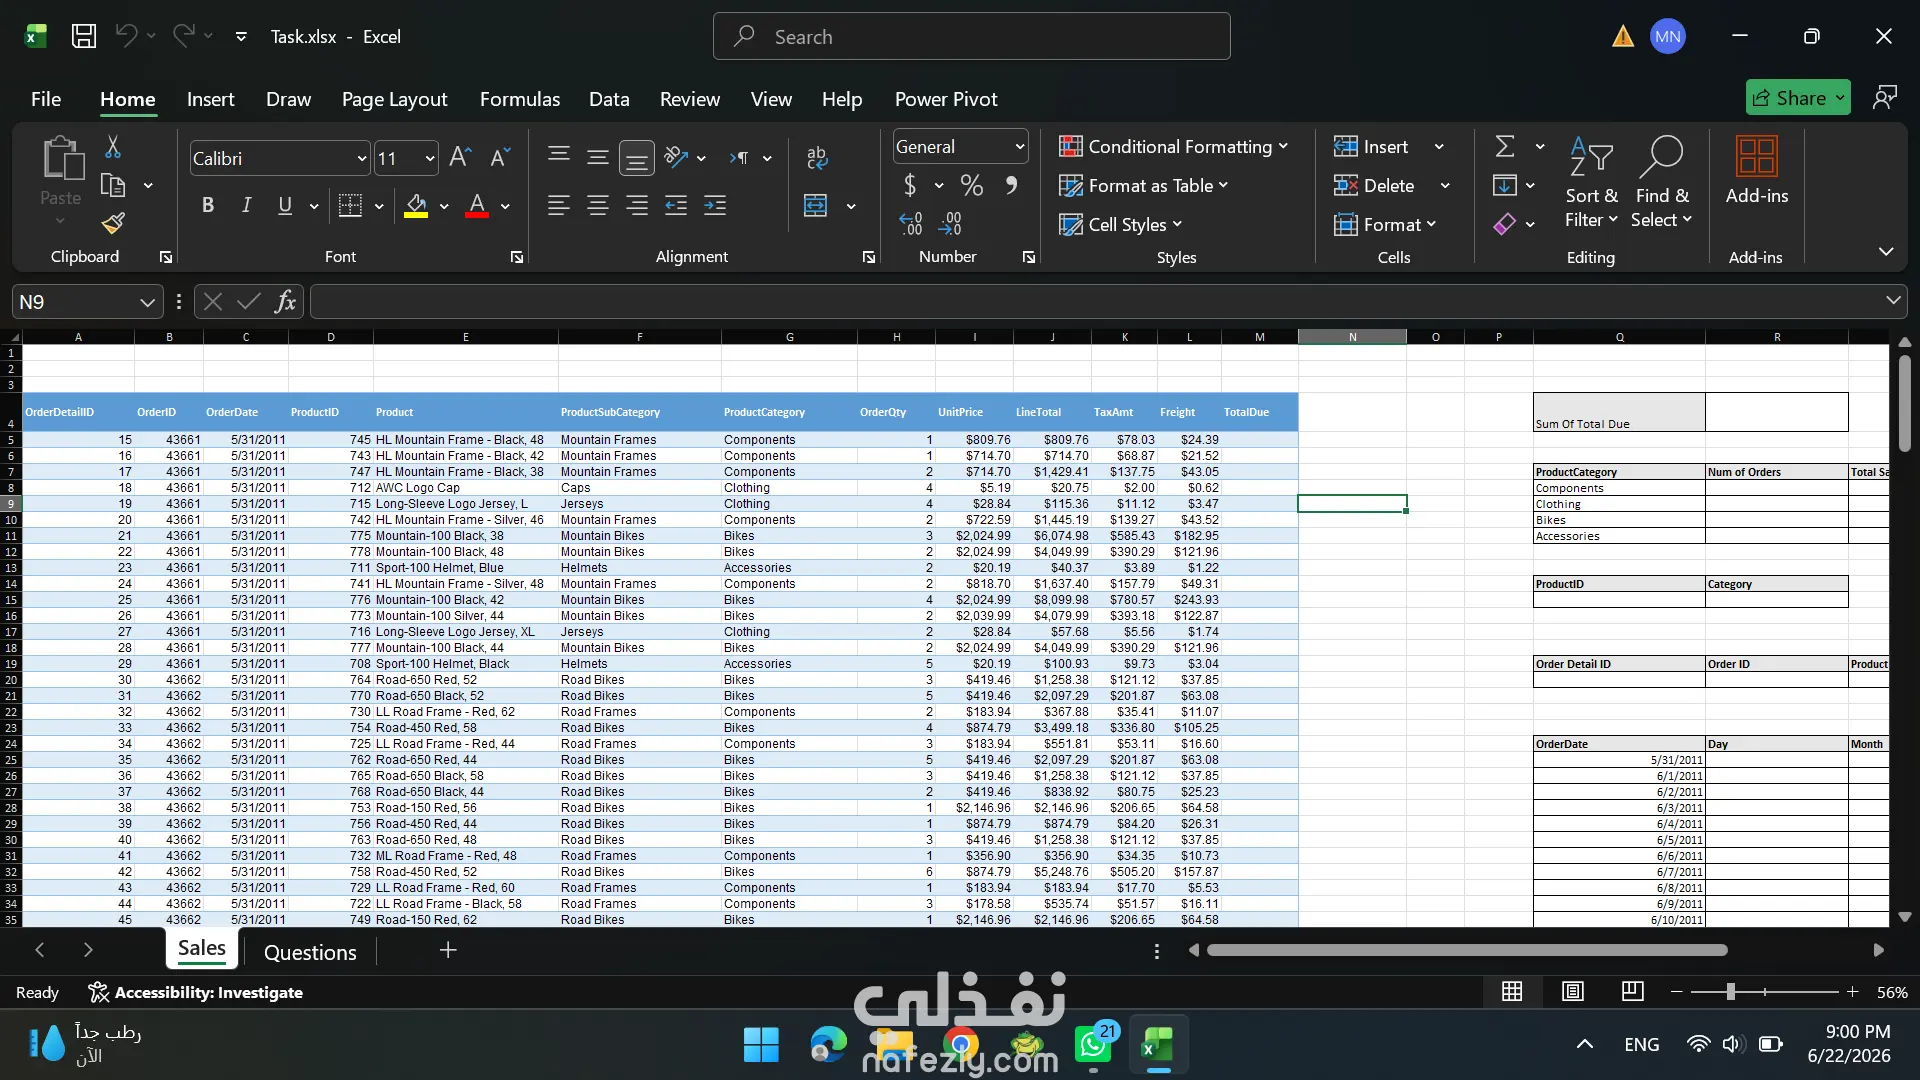Apply Percent Style format

coord(971,185)
